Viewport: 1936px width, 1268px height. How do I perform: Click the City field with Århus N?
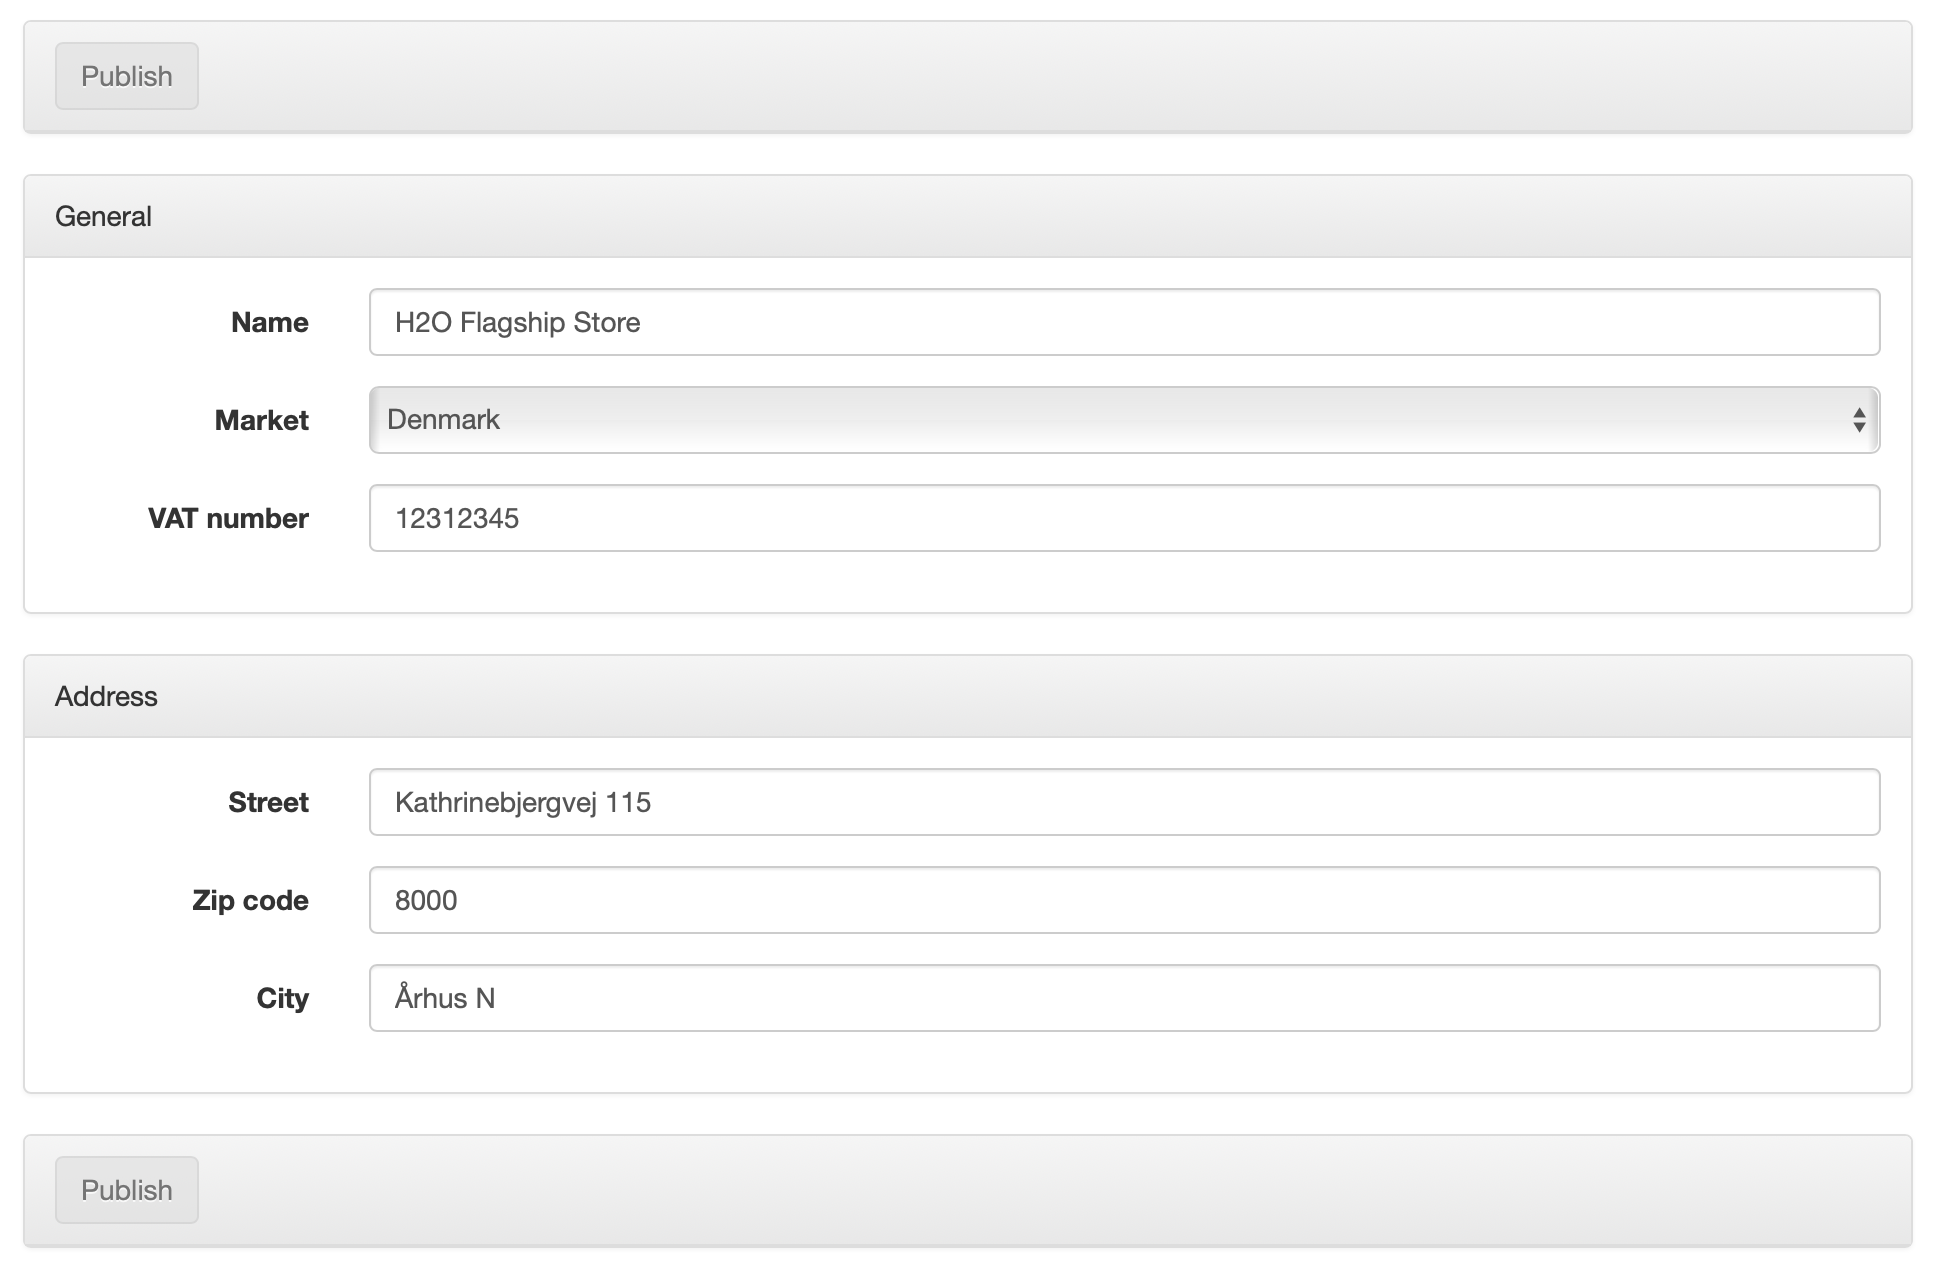1124,998
